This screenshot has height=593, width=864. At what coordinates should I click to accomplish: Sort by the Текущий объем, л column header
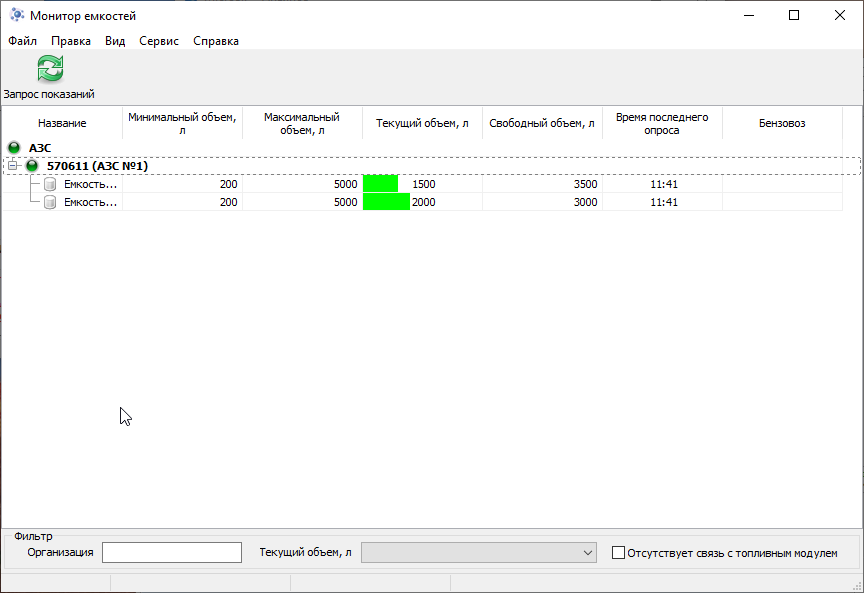[x=422, y=123]
